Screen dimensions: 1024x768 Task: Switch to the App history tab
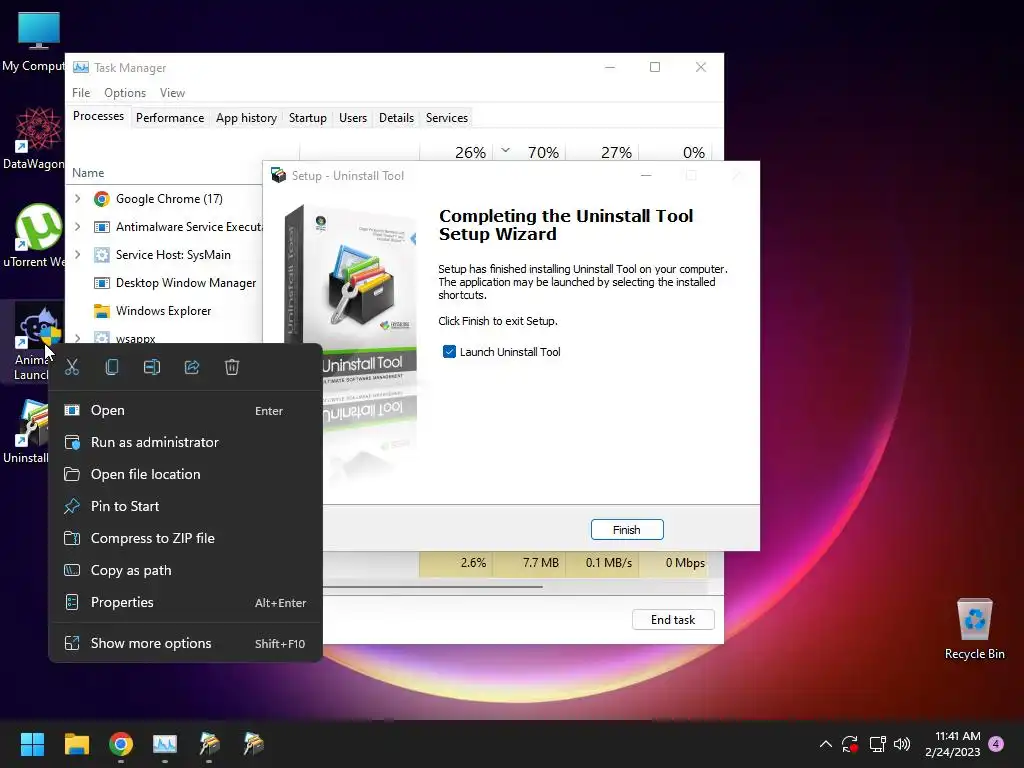coord(246,118)
